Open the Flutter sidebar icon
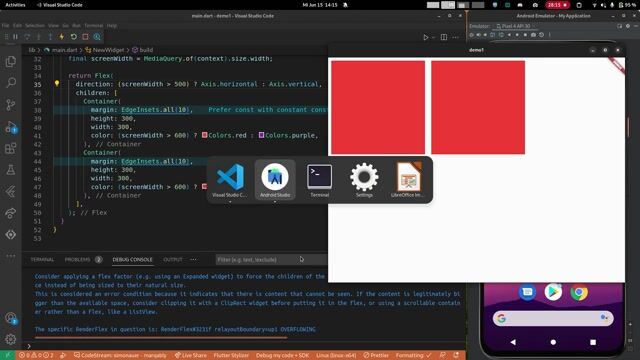Image resolution: width=640 pixels, height=360 pixels. click(x=11, y=191)
